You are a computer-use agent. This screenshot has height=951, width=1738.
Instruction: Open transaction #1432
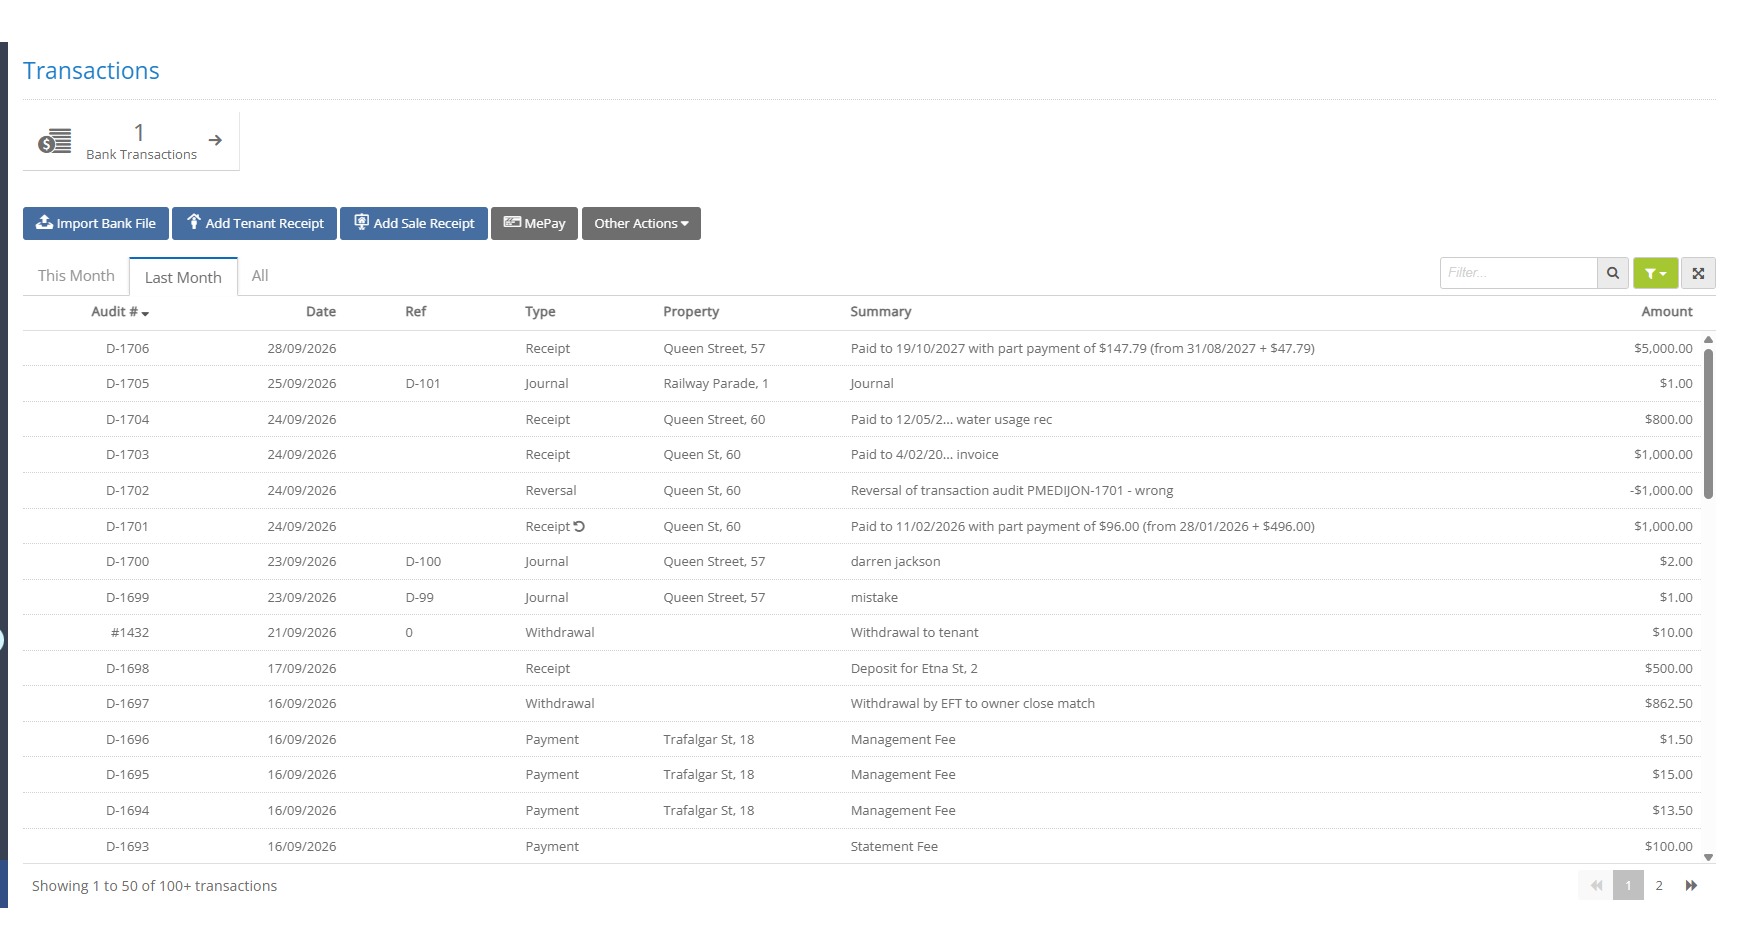(x=130, y=633)
